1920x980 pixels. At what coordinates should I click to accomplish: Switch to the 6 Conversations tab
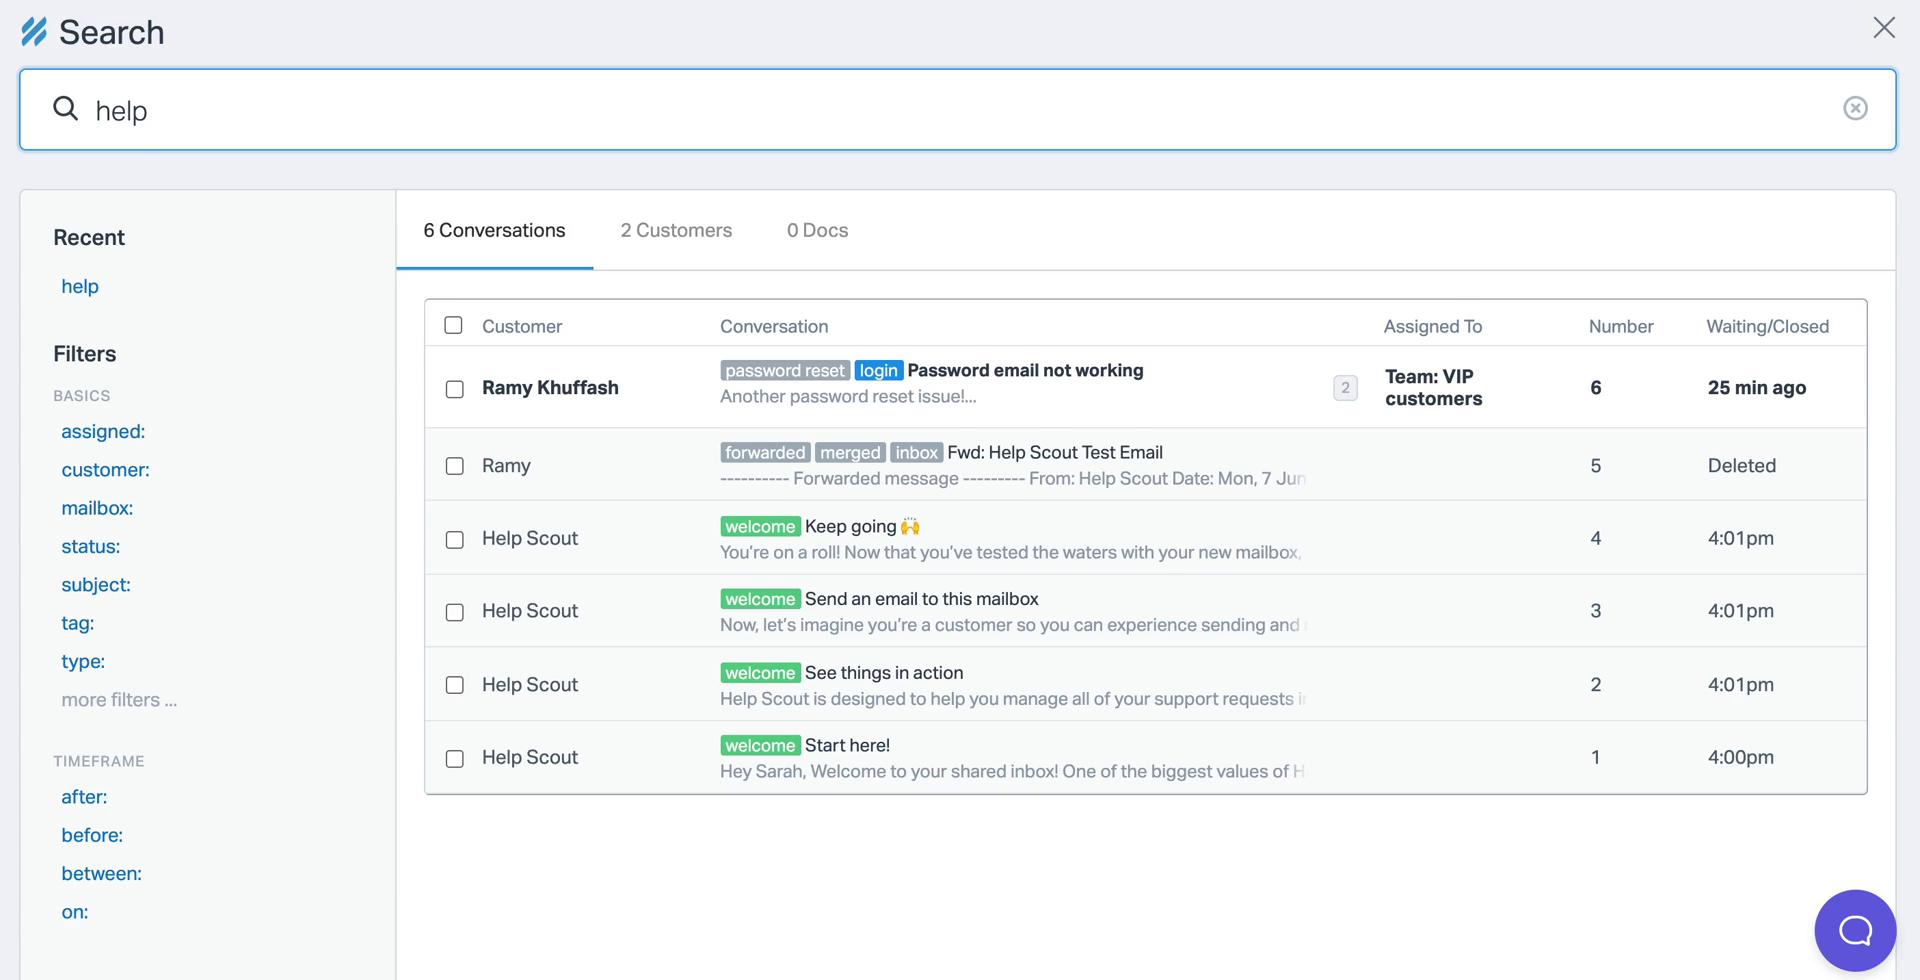pos(494,230)
